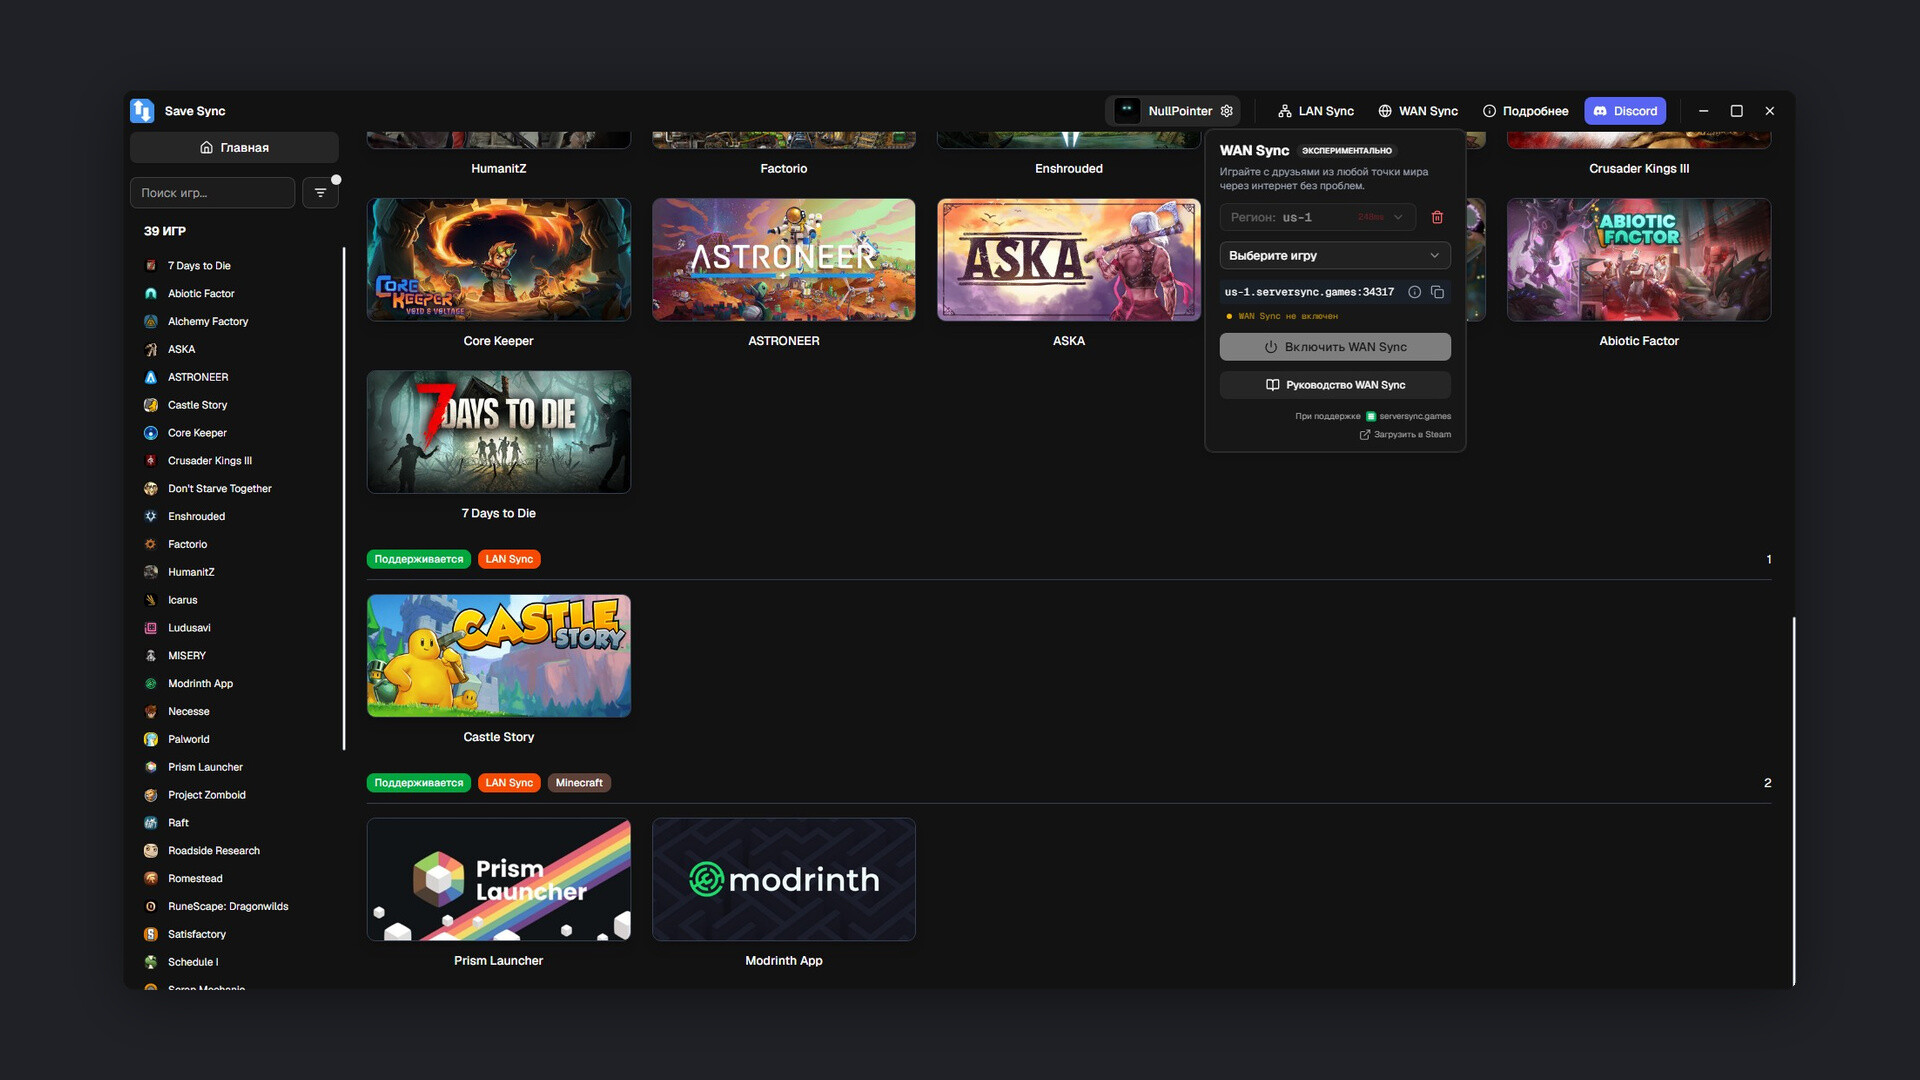This screenshot has width=1920, height=1080.
Task: Click the Modrinth App sidebar icon
Action: (151, 684)
